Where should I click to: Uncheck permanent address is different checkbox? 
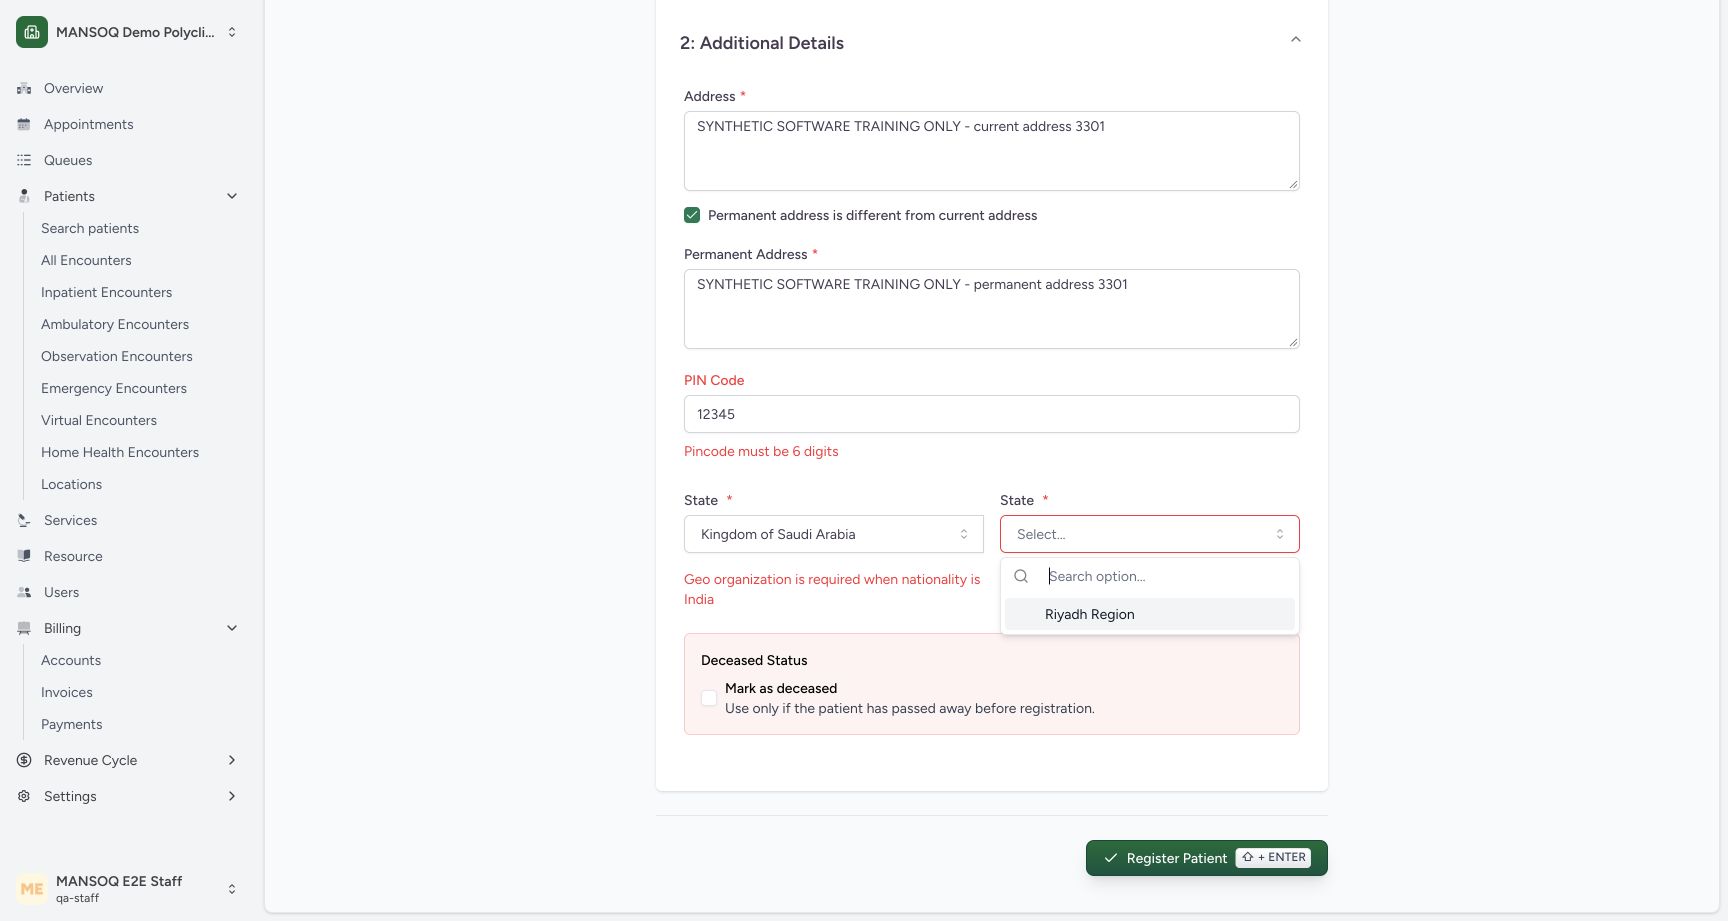pyautogui.click(x=692, y=215)
